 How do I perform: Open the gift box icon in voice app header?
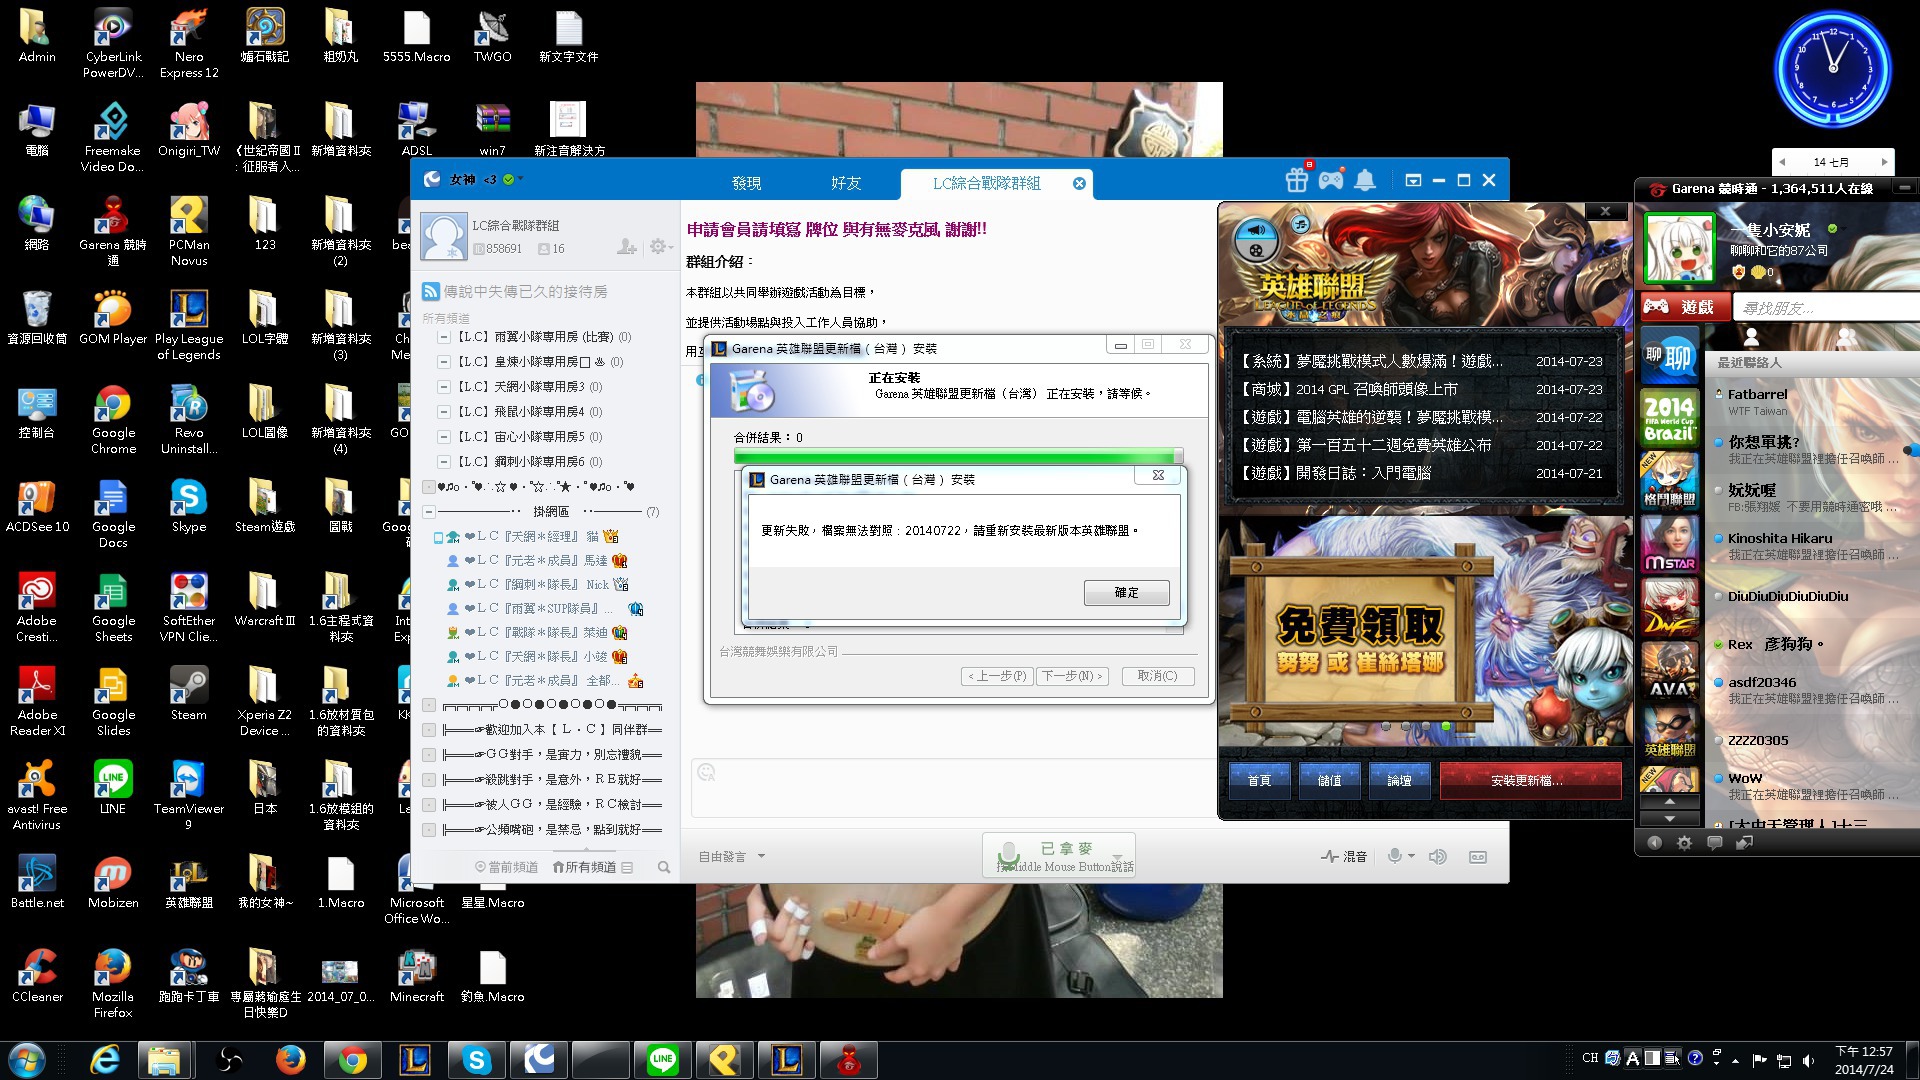coord(1297,180)
